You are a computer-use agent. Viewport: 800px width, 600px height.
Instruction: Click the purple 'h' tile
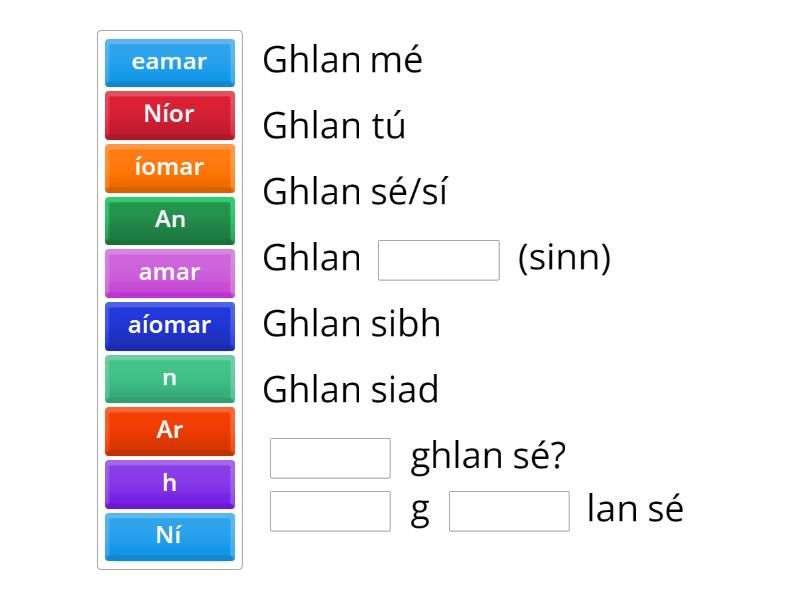click(x=169, y=484)
